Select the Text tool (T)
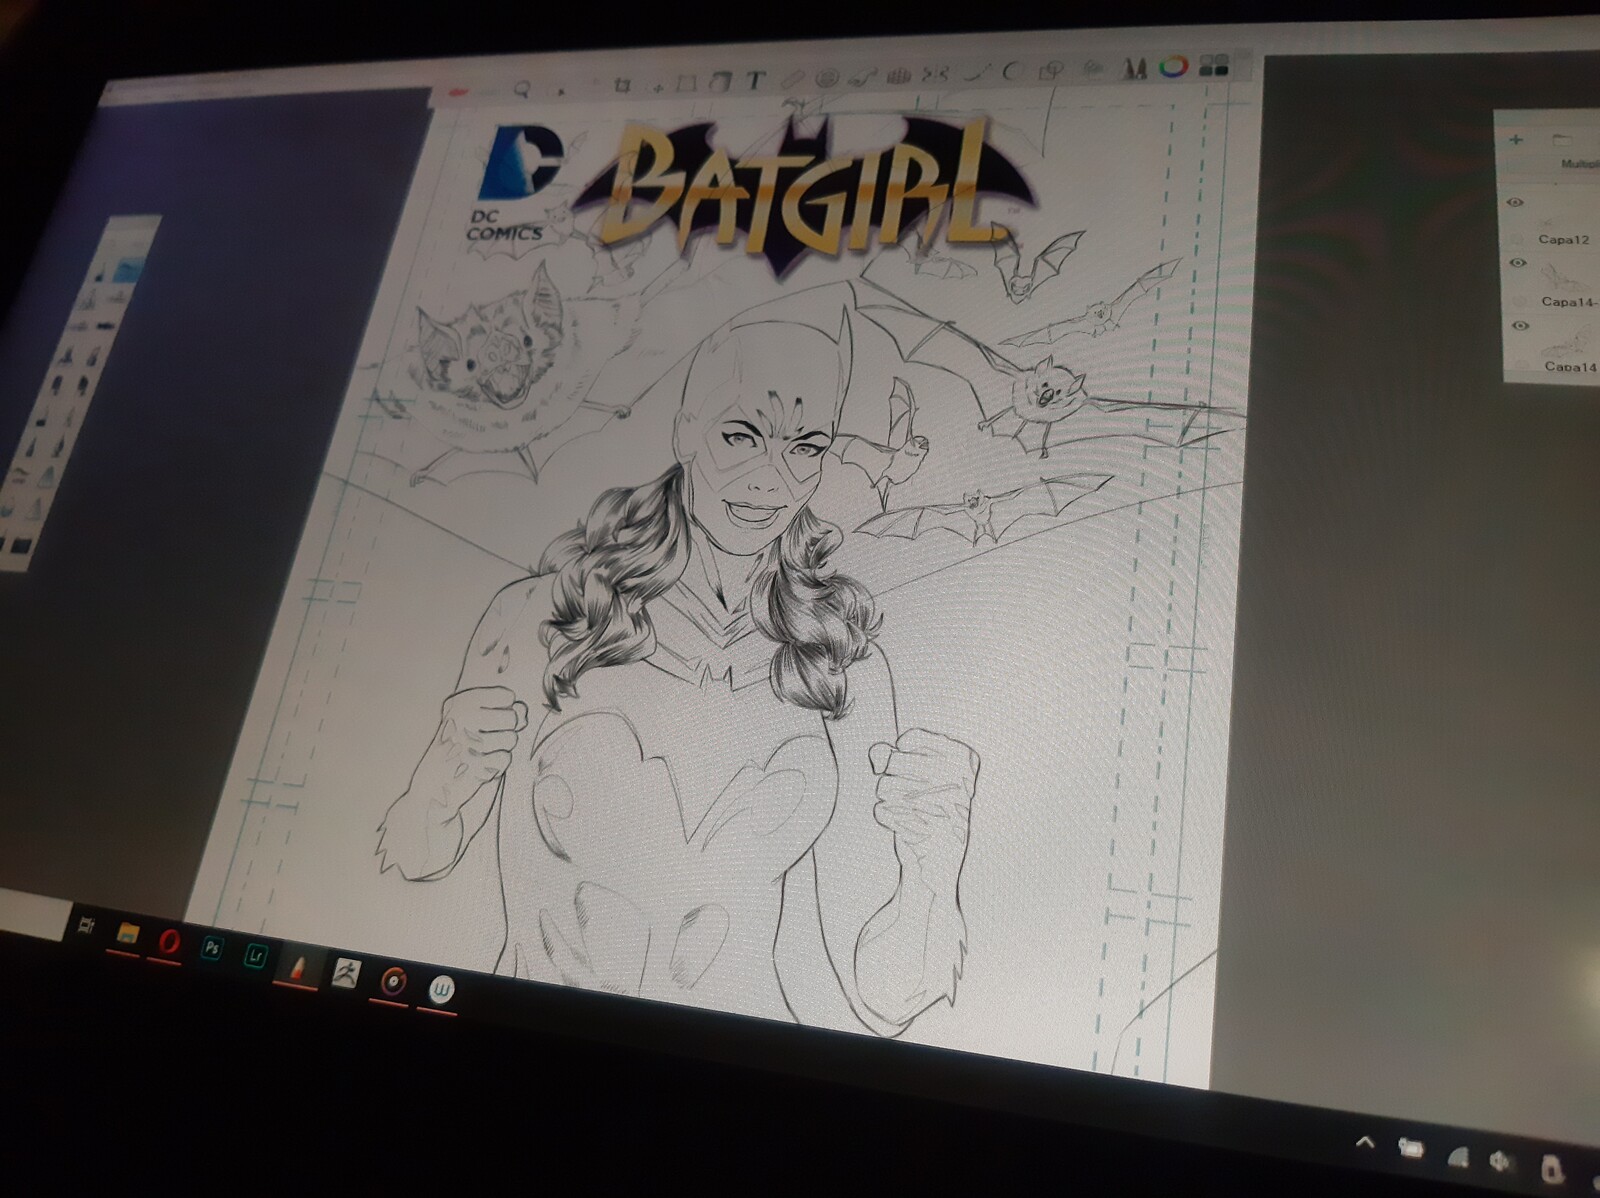The width and height of the screenshot is (1600, 1198). click(755, 80)
